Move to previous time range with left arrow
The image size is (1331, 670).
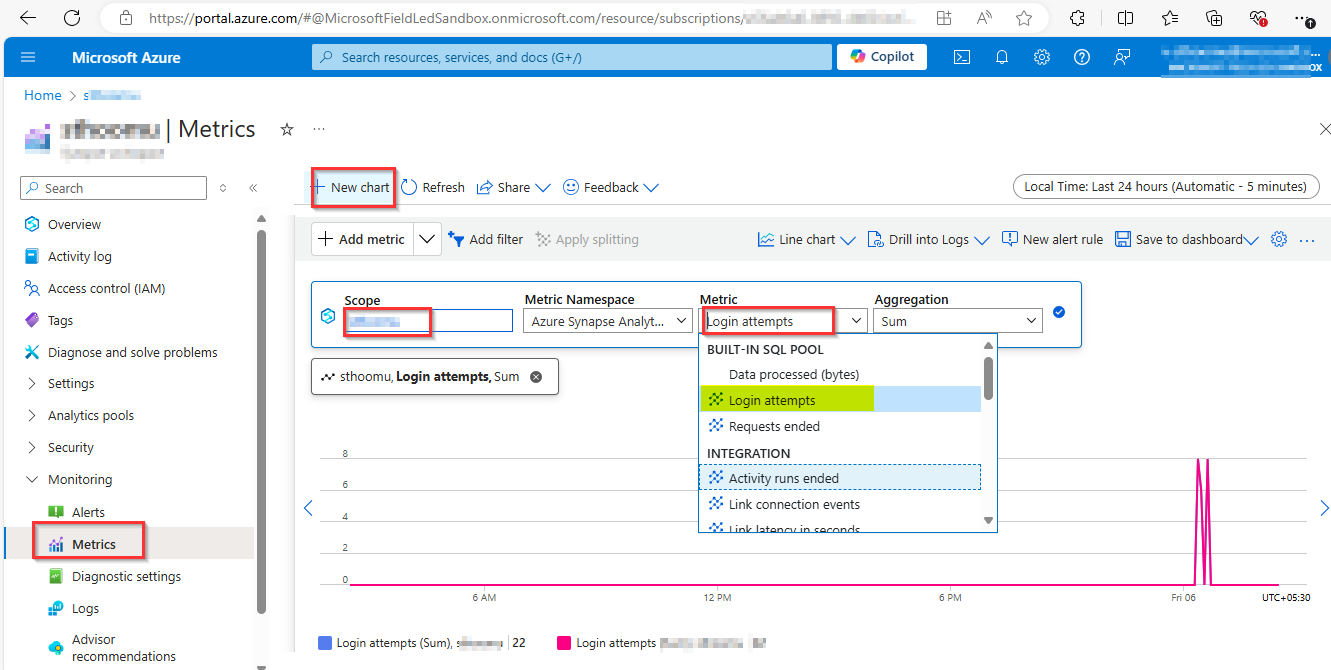click(308, 509)
